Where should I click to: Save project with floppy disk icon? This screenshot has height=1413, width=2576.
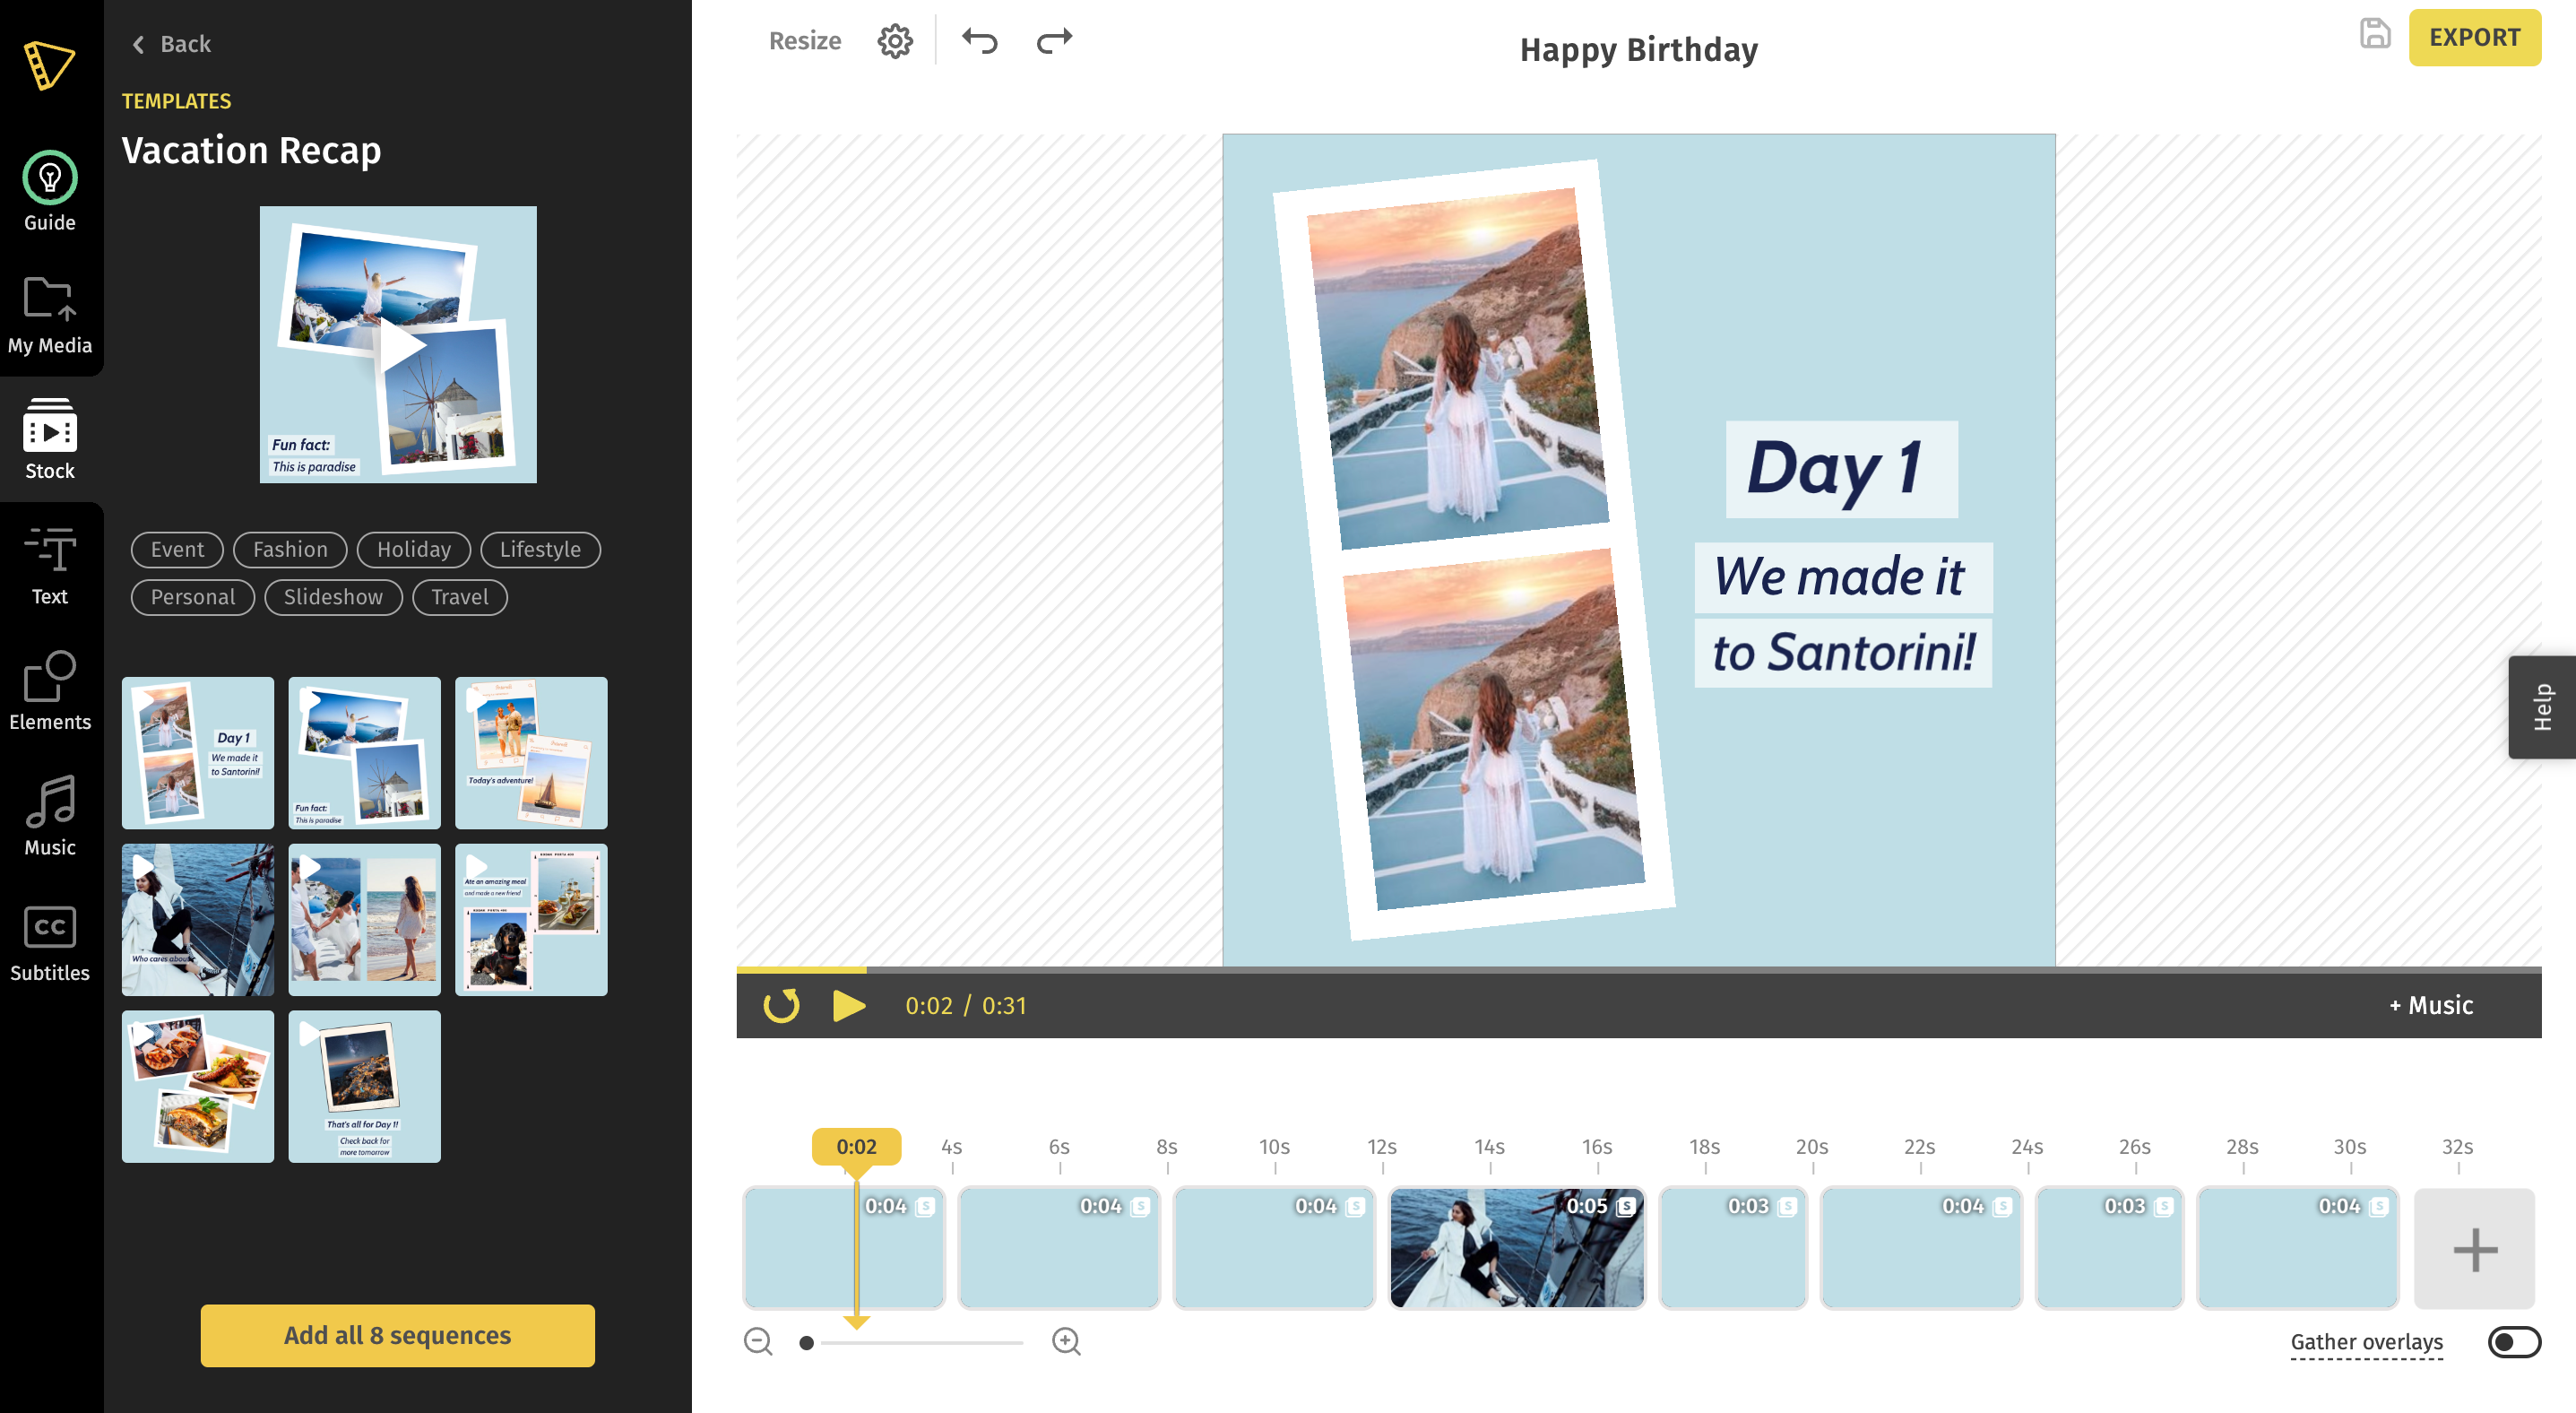pyautogui.click(x=2375, y=34)
